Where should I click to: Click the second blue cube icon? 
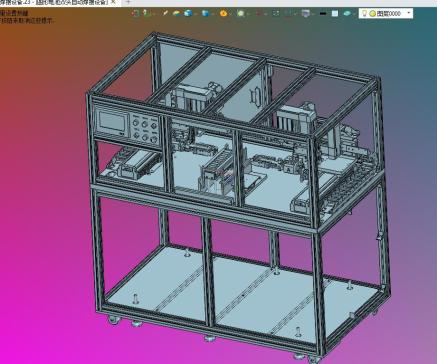tap(206, 13)
